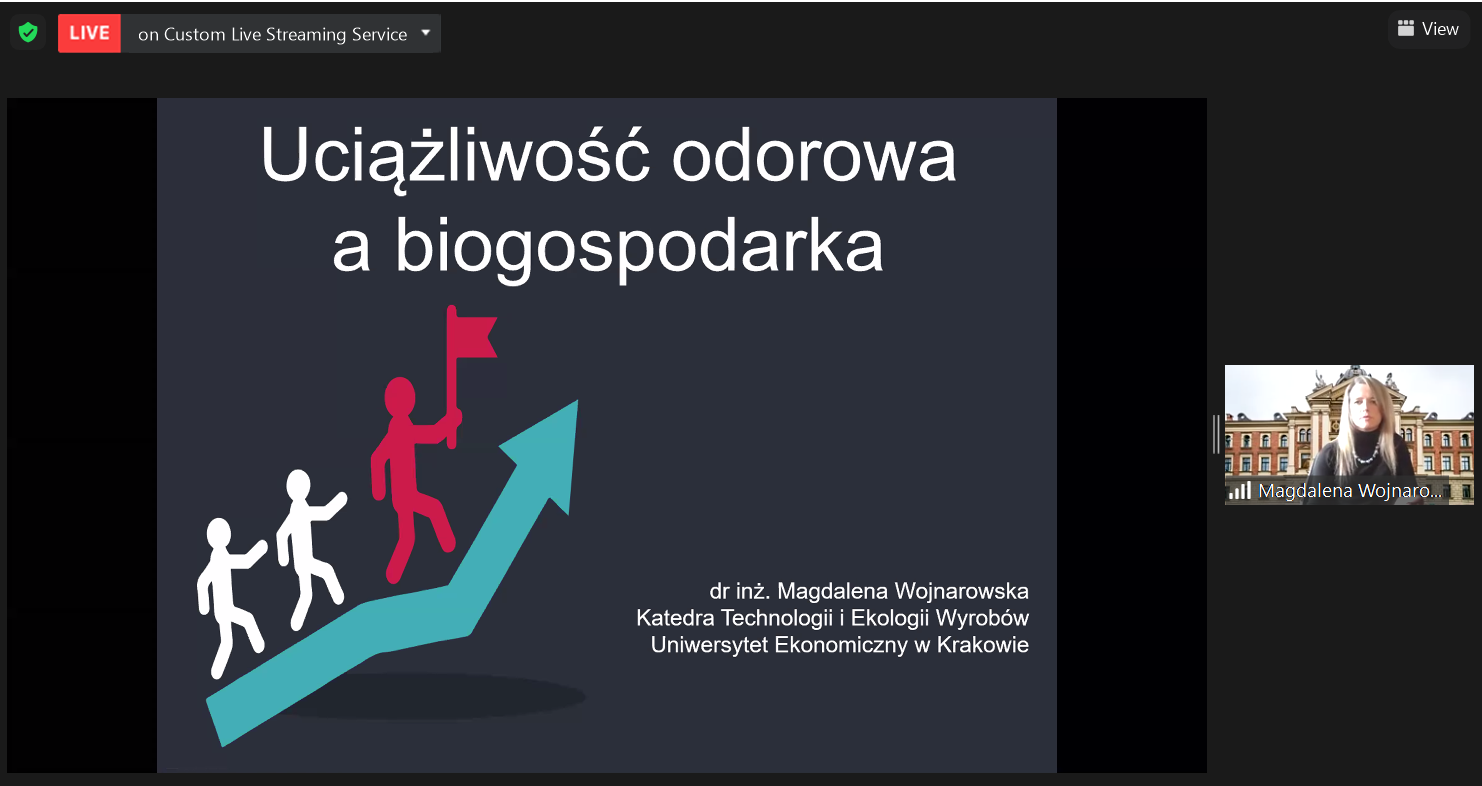Click the participant name label 'Magdalena Wojnaro...'
Screen dimensions: 1482x786
1350,491
